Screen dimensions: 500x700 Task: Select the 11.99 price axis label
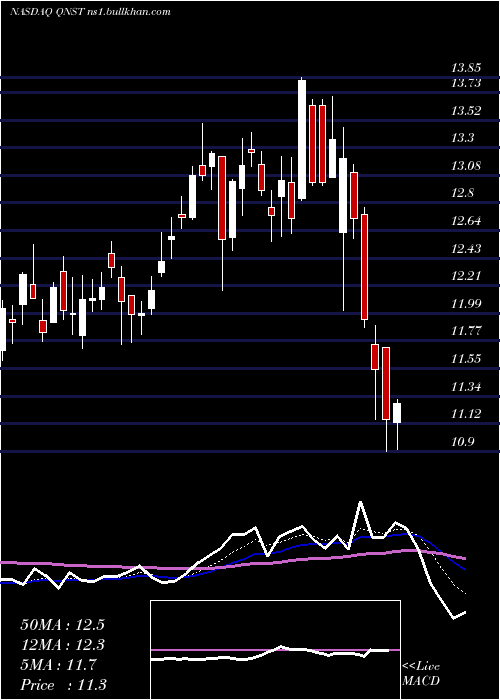tap(466, 304)
